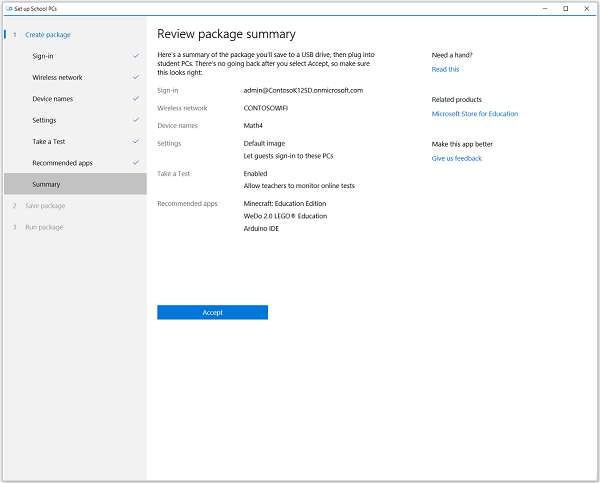This screenshot has height=483, width=600.
Task: Click the checkmark next to Sign-in
Action: click(x=136, y=56)
